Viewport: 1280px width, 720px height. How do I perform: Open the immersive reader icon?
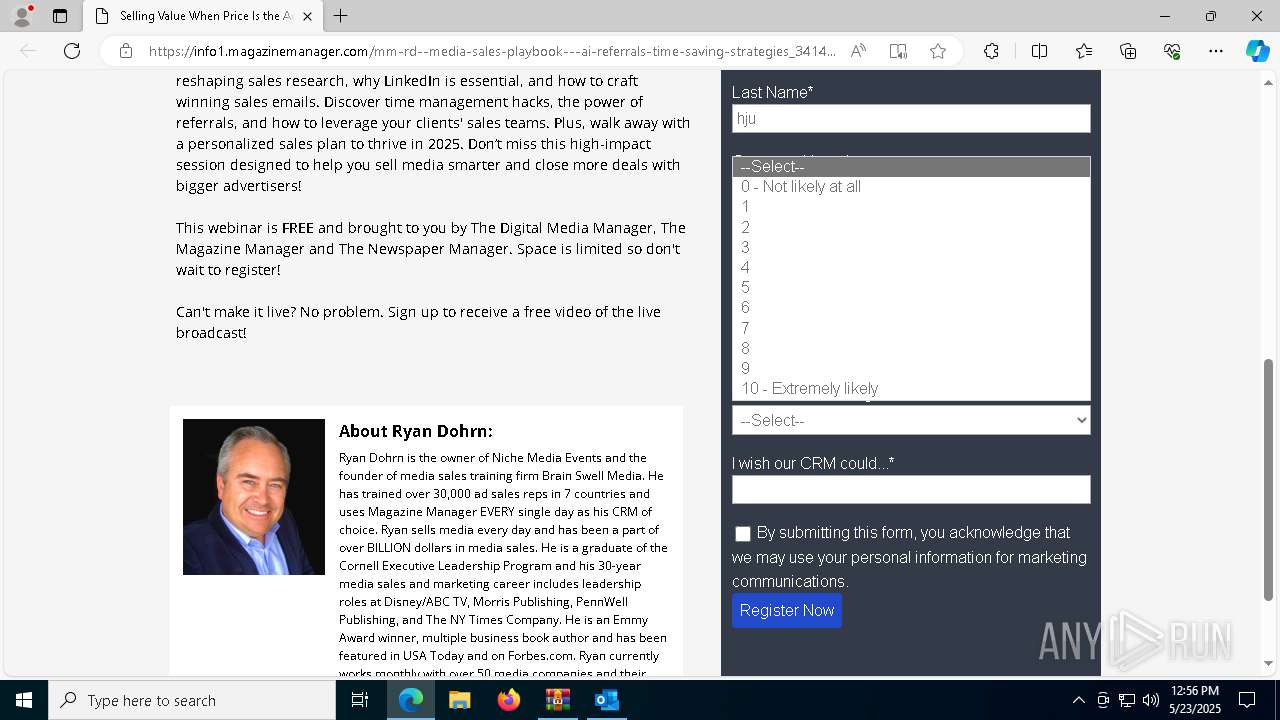(x=898, y=51)
